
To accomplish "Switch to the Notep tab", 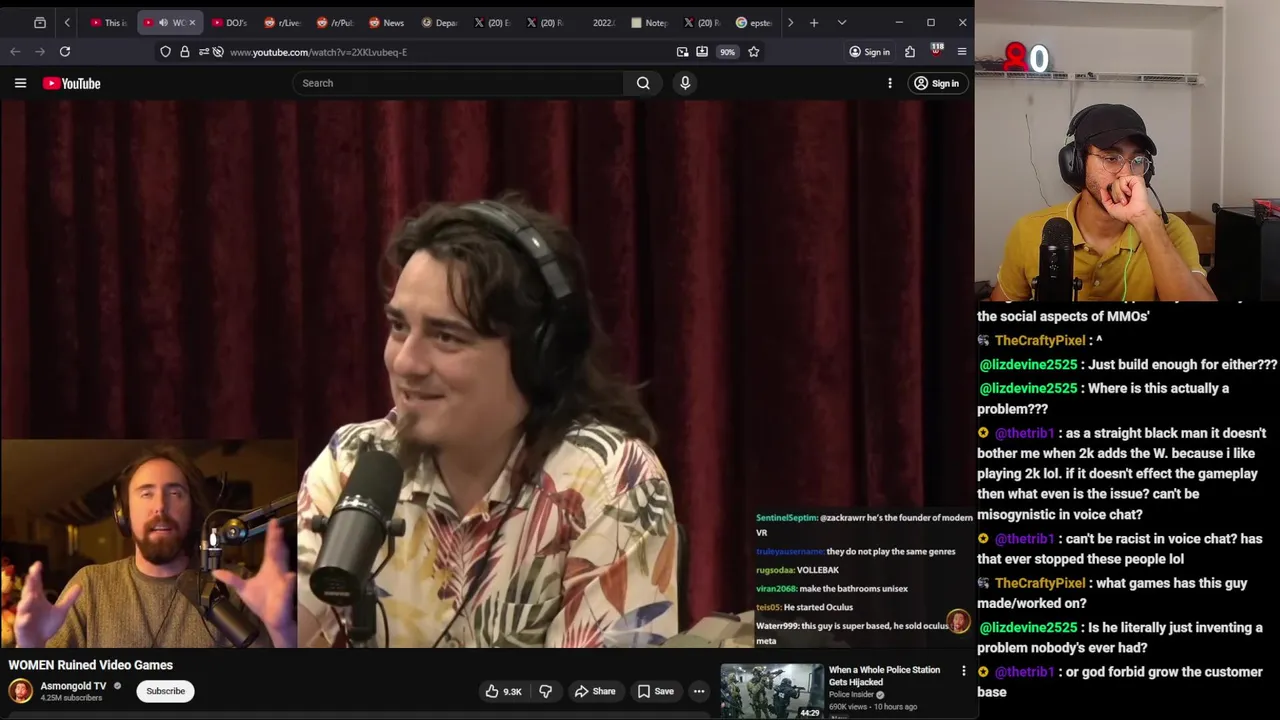I will (x=649, y=22).
